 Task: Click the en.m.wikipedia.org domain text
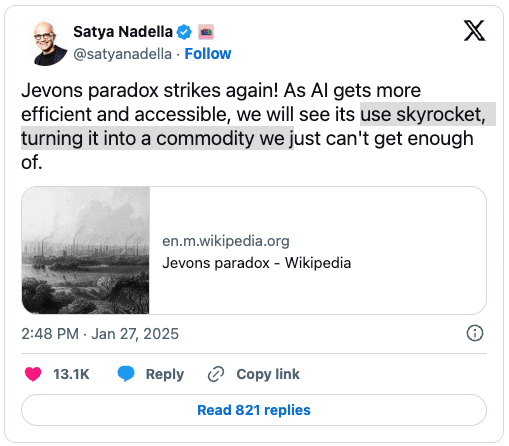[x=226, y=241]
